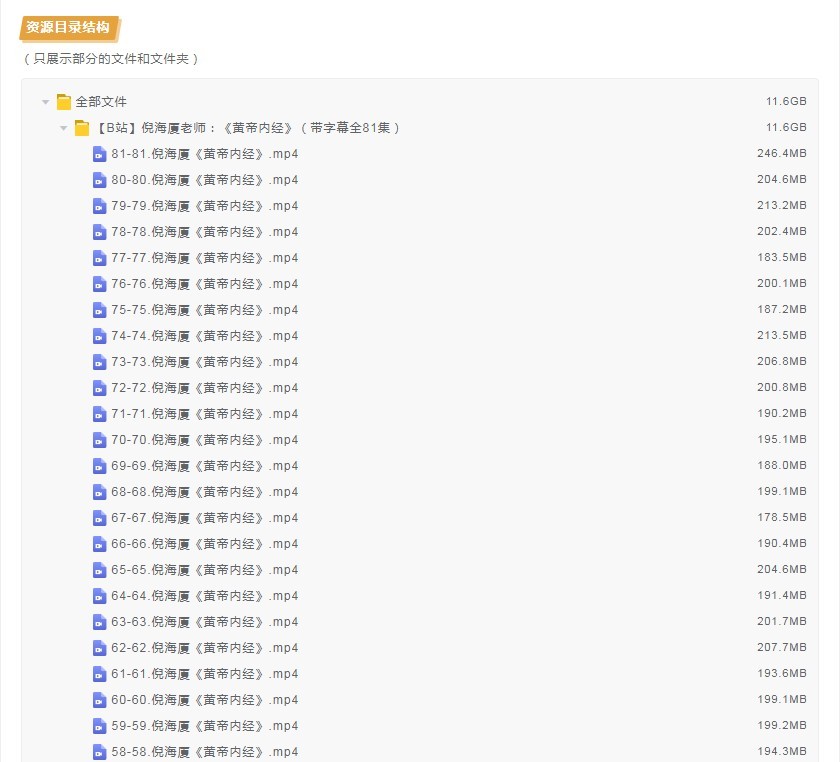Click video icon of 65-65.倪海厦 file
The height and width of the screenshot is (762, 840).
coord(100,570)
